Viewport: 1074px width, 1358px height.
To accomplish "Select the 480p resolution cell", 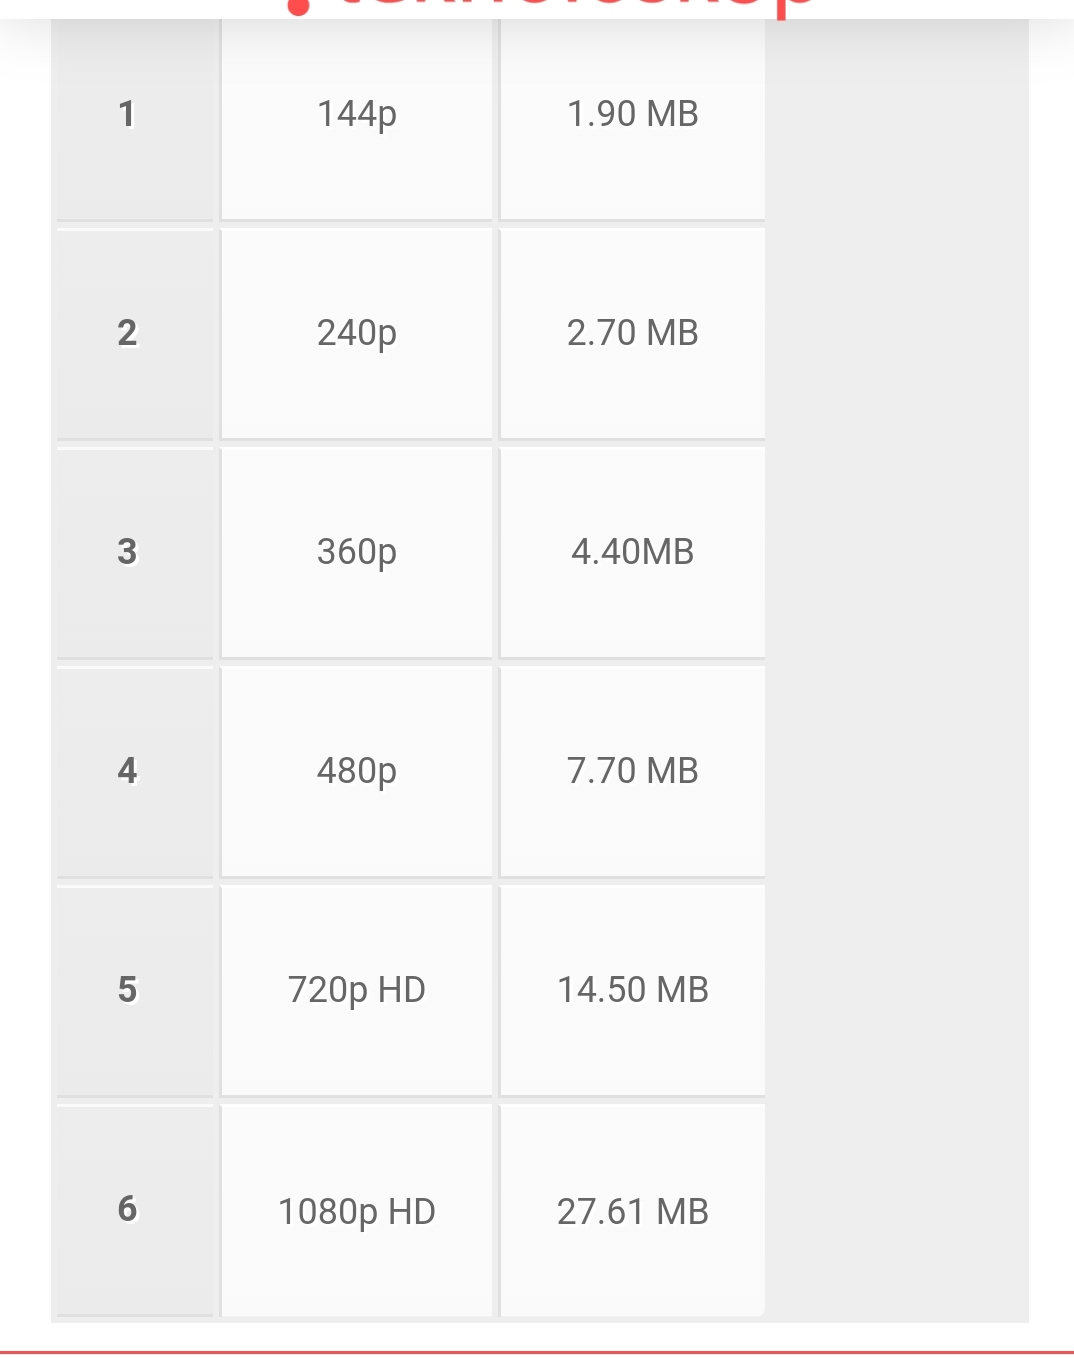I will click(x=356, y=771).
